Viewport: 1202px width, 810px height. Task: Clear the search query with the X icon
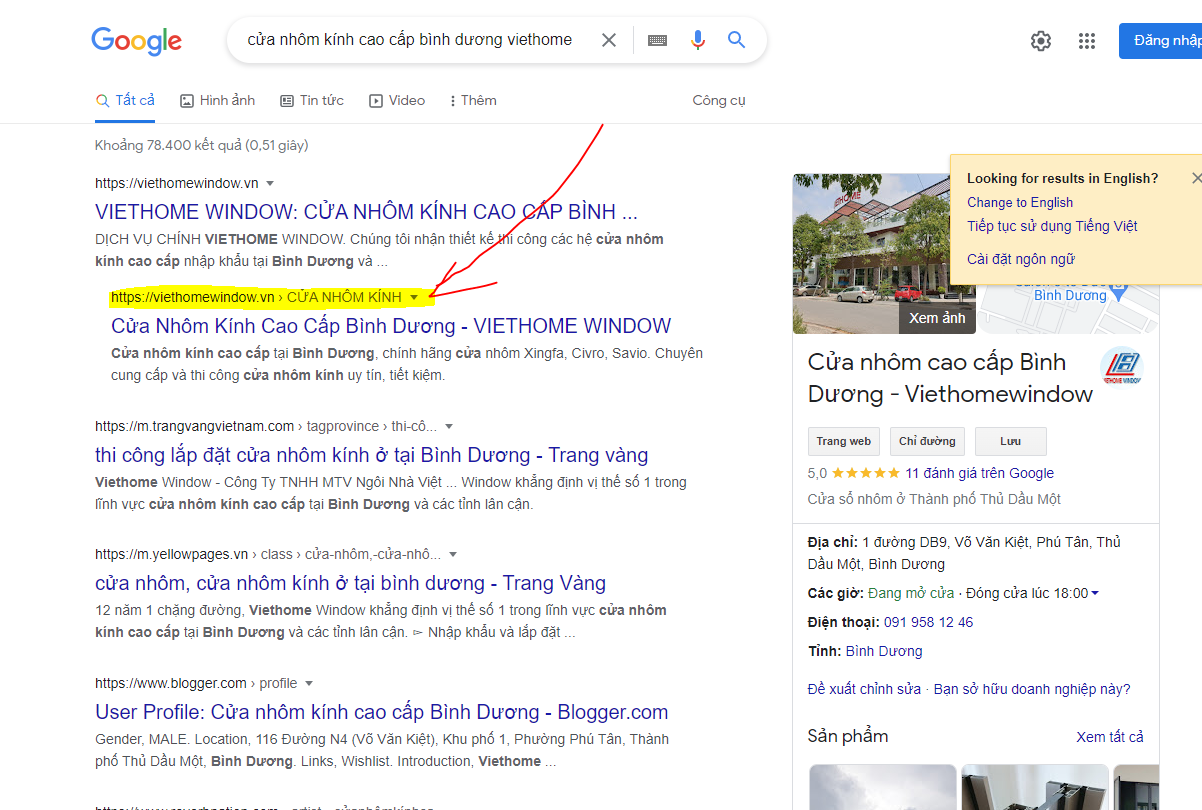coord(608,40)
